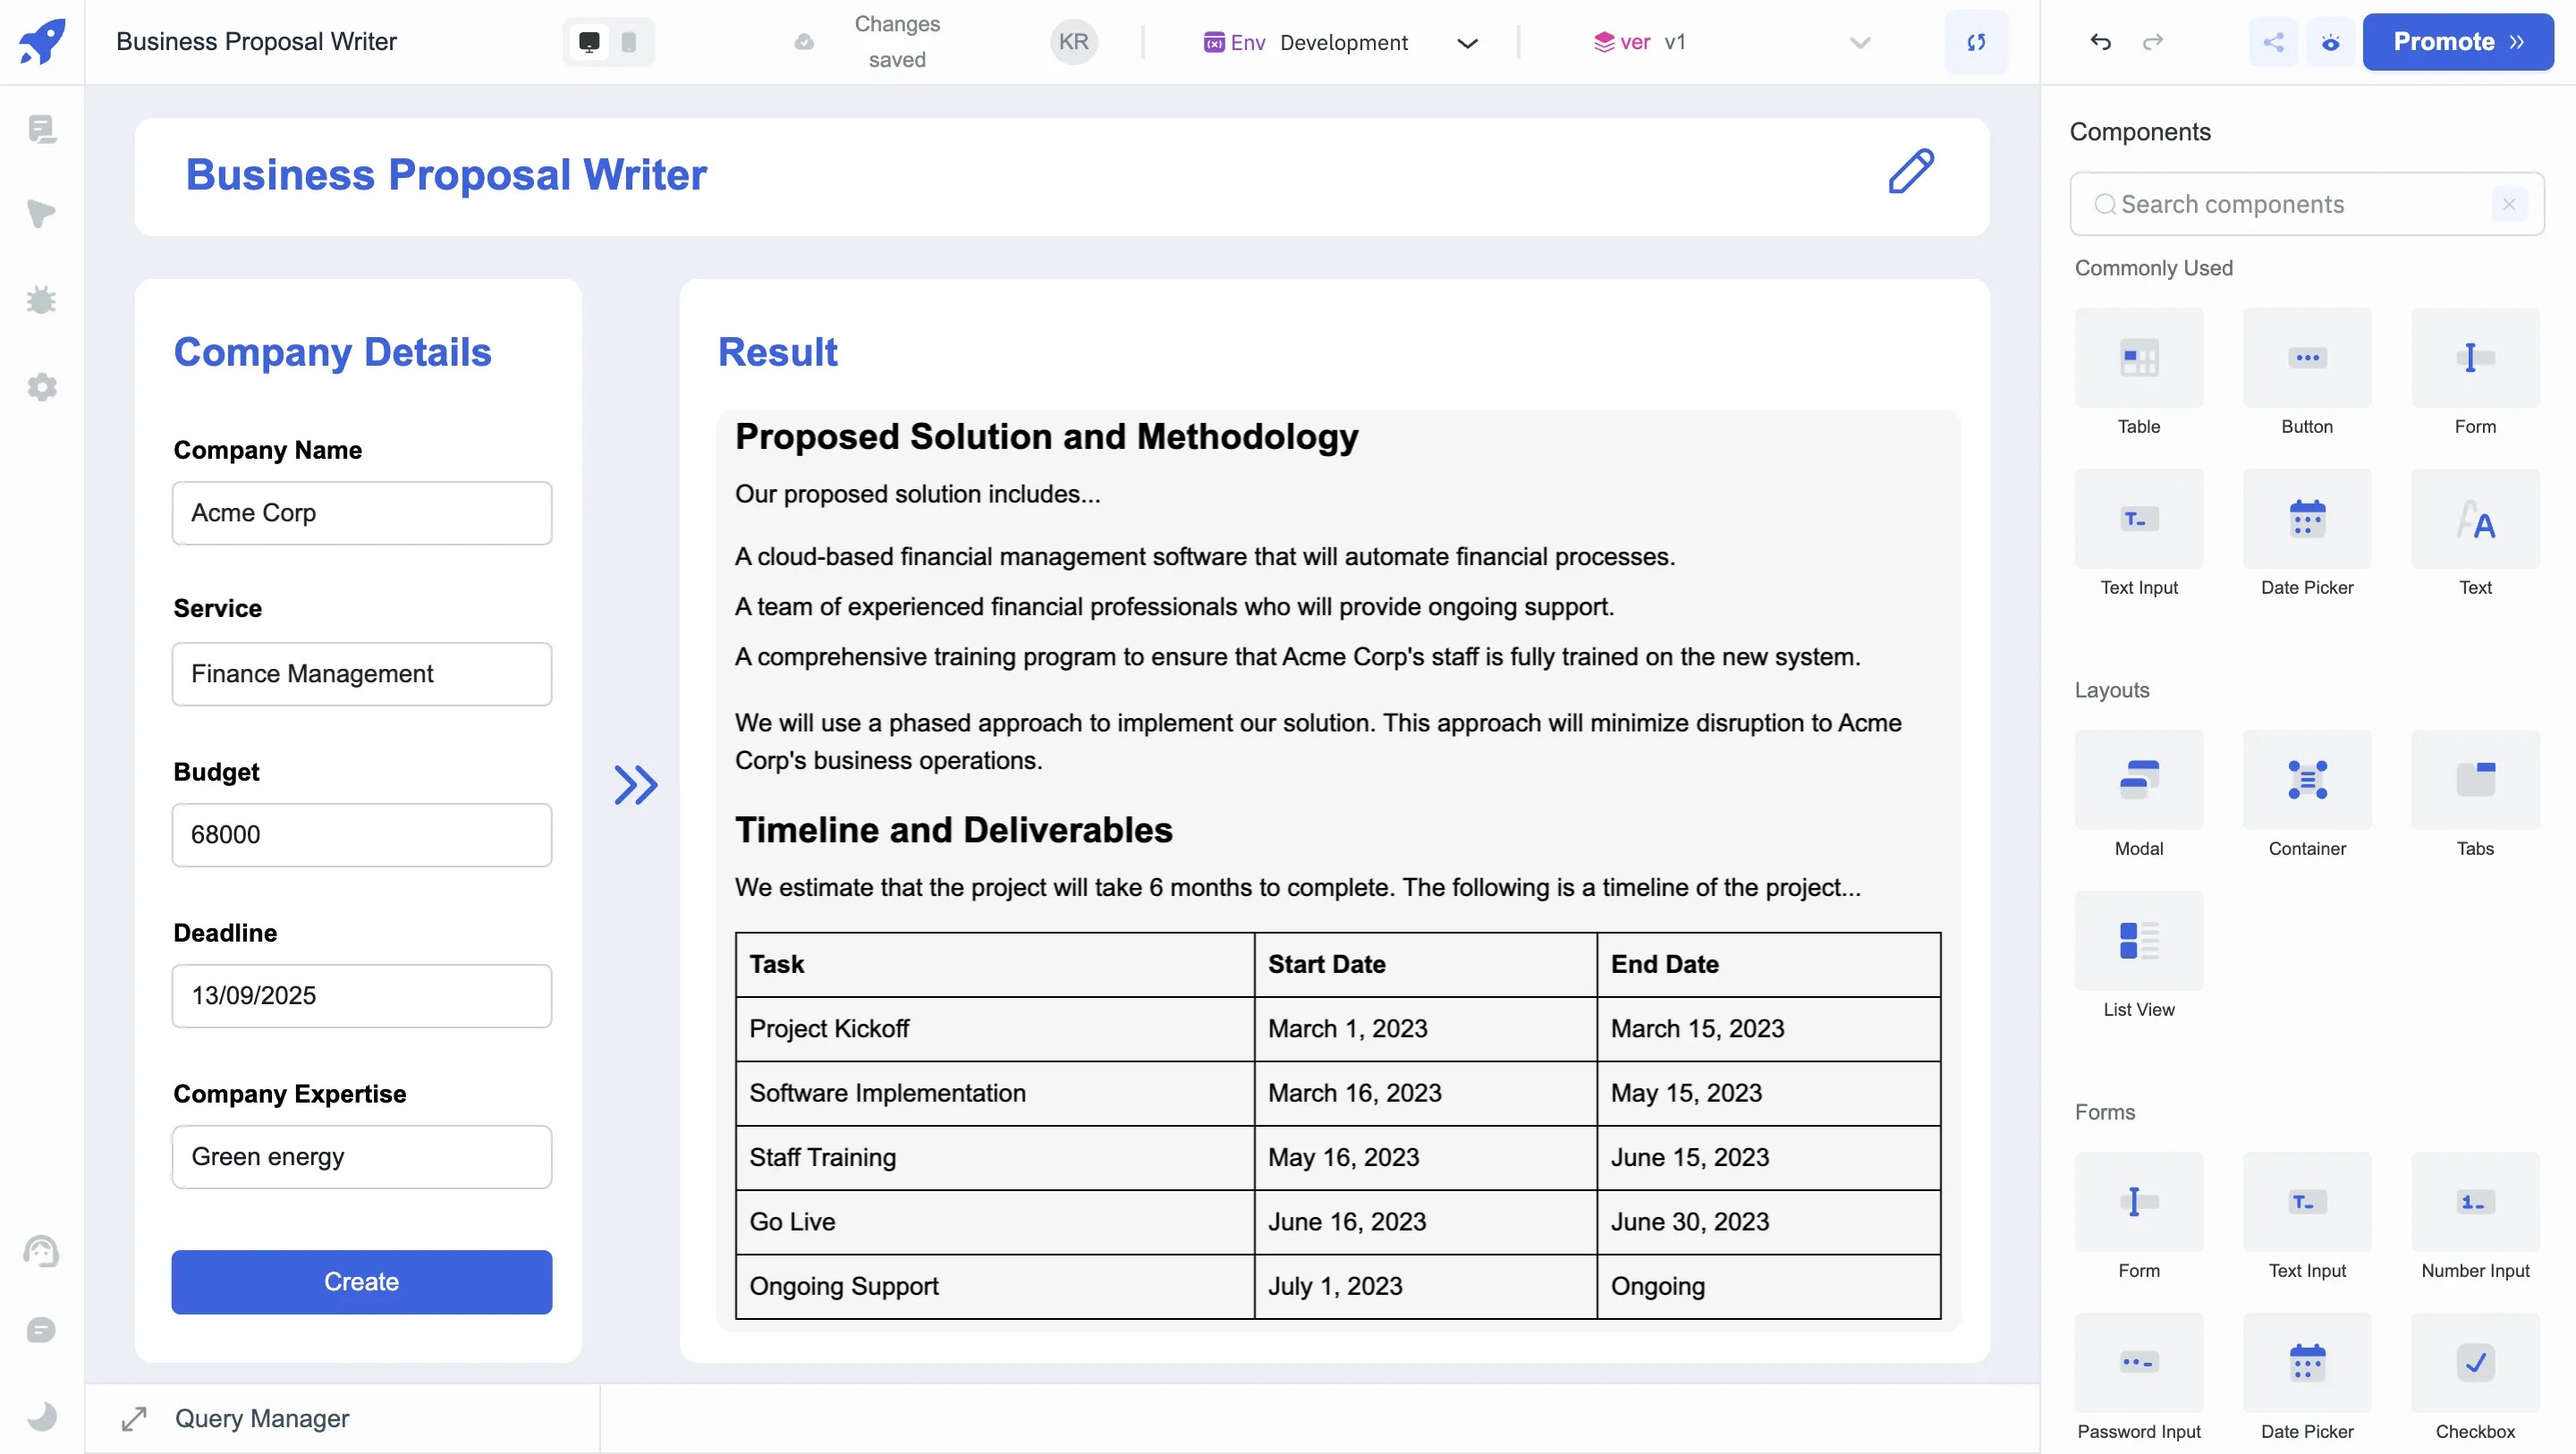Click the support headset icon at bottom left
Image resolution: width=2576 pixels, height=1454 pixels.
(x=42, y=1252)
